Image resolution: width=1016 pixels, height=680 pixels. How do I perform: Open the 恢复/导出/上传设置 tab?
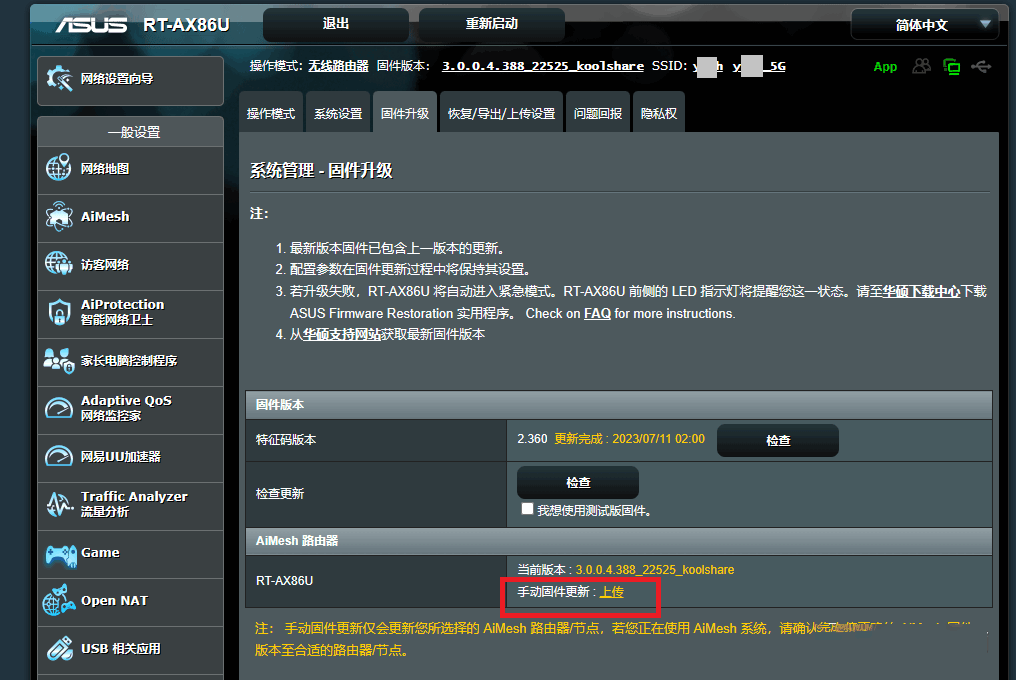point(502,113)
